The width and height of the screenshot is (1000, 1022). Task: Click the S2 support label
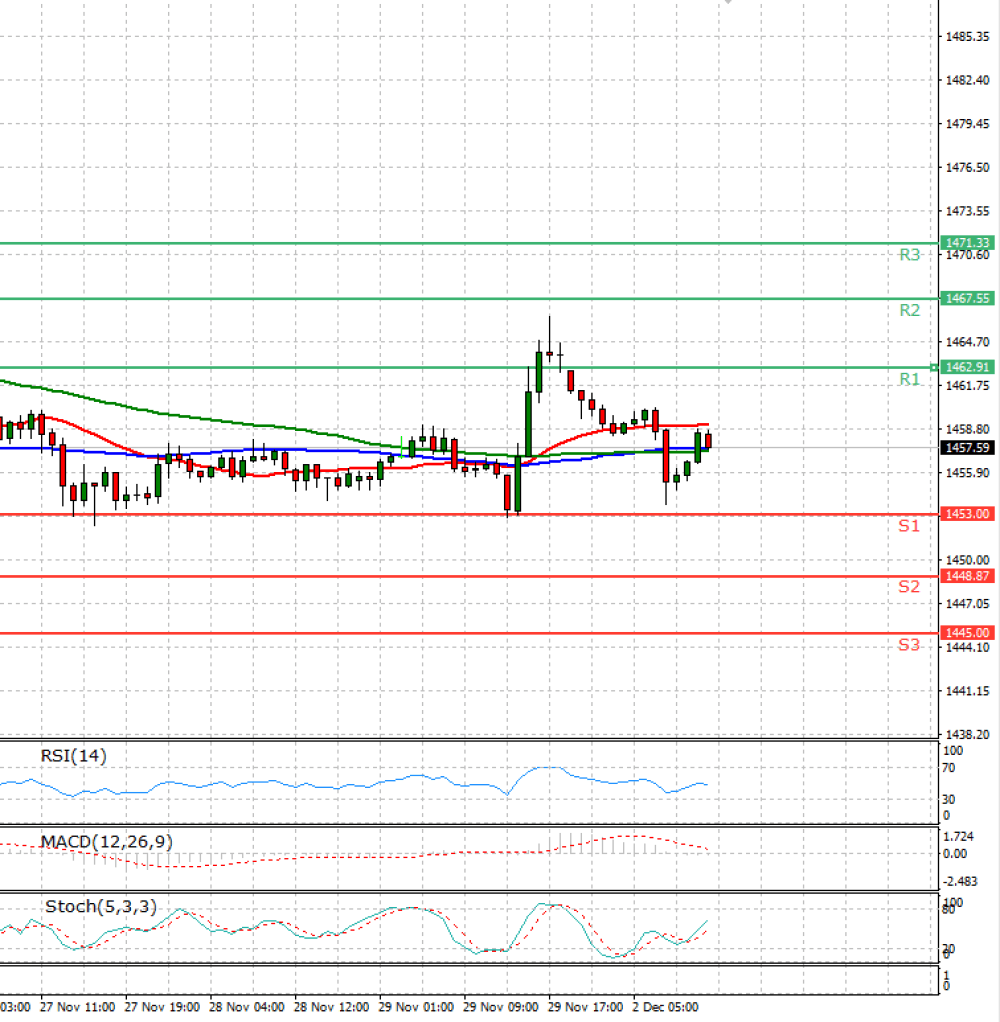pos(909,587)
